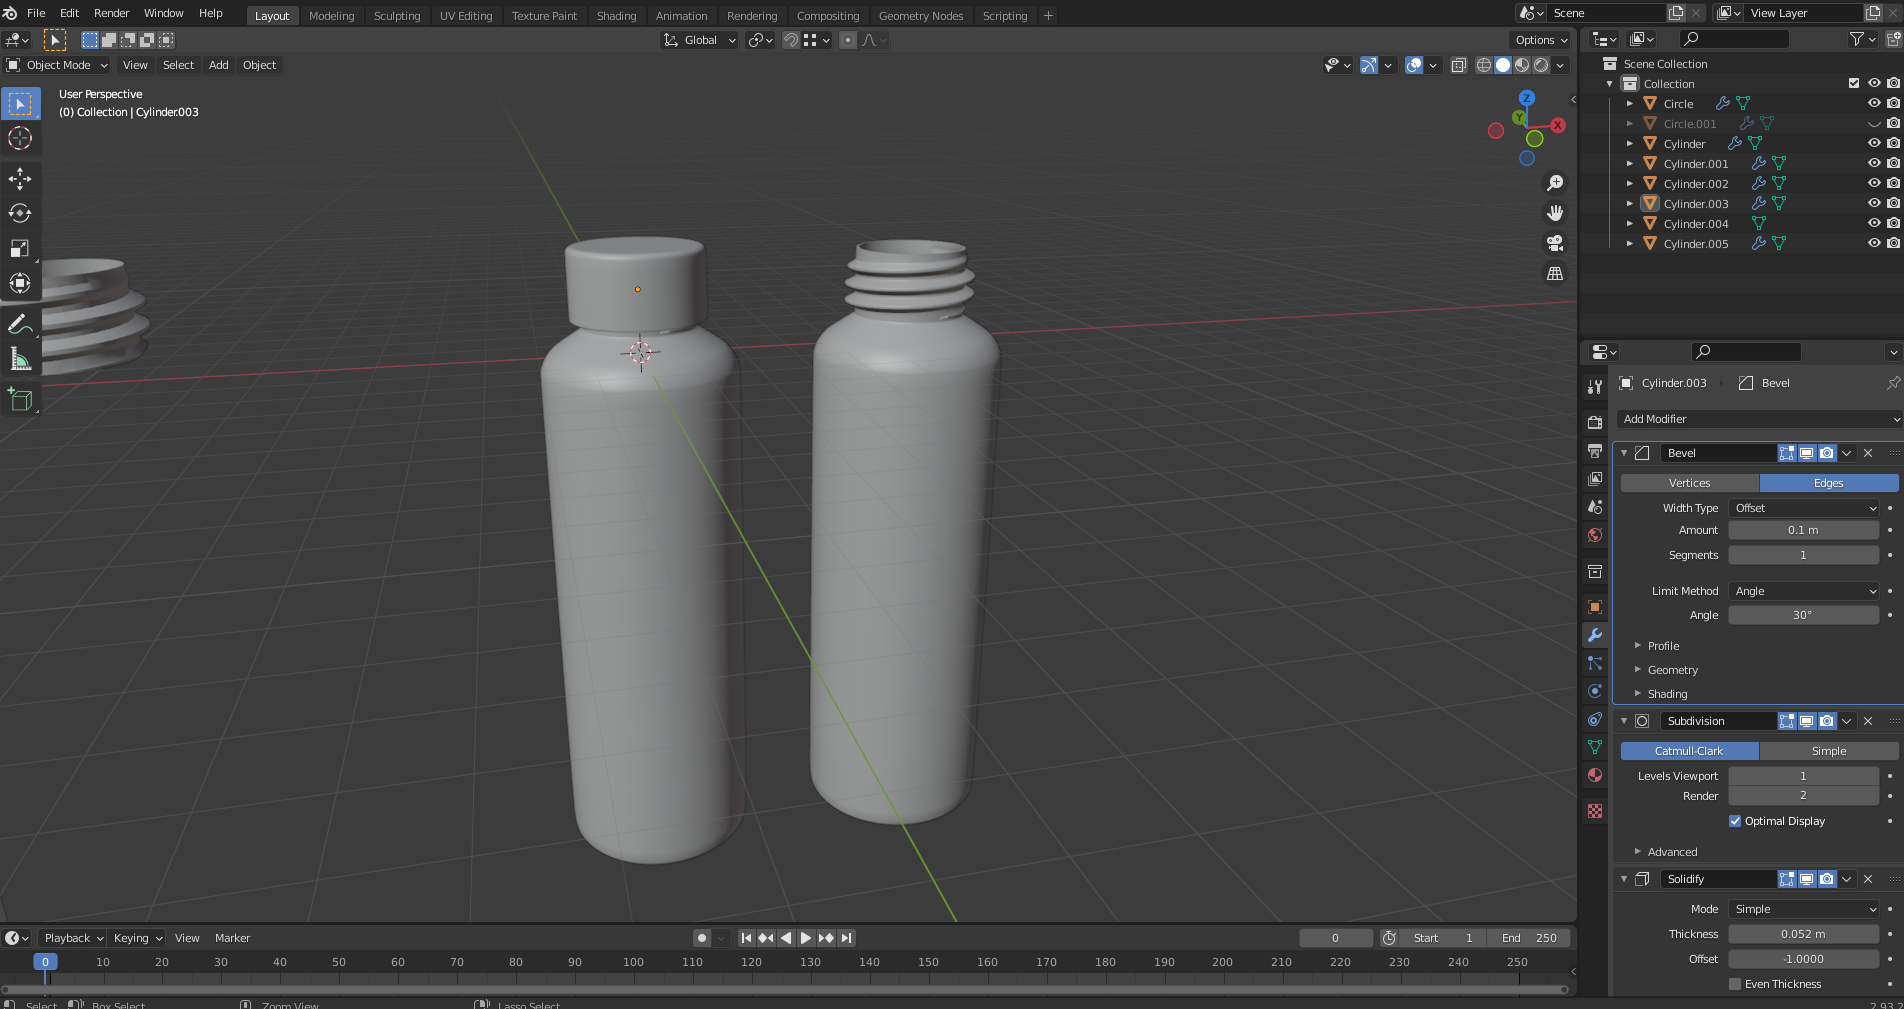Select the Annotate tool
1904x1009 pixels.
(20, 324)
